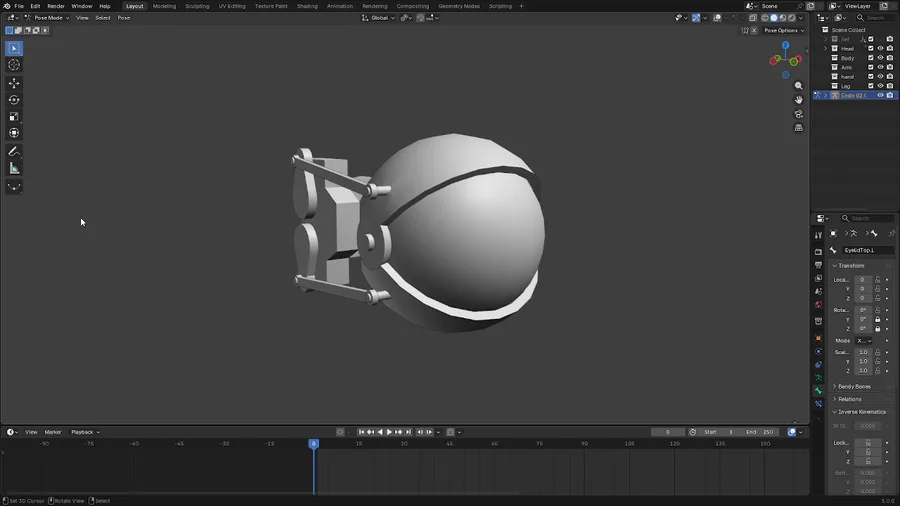Hide the Arm collection with eye icon
Screen dimensions: 900x506
[880, 67]
